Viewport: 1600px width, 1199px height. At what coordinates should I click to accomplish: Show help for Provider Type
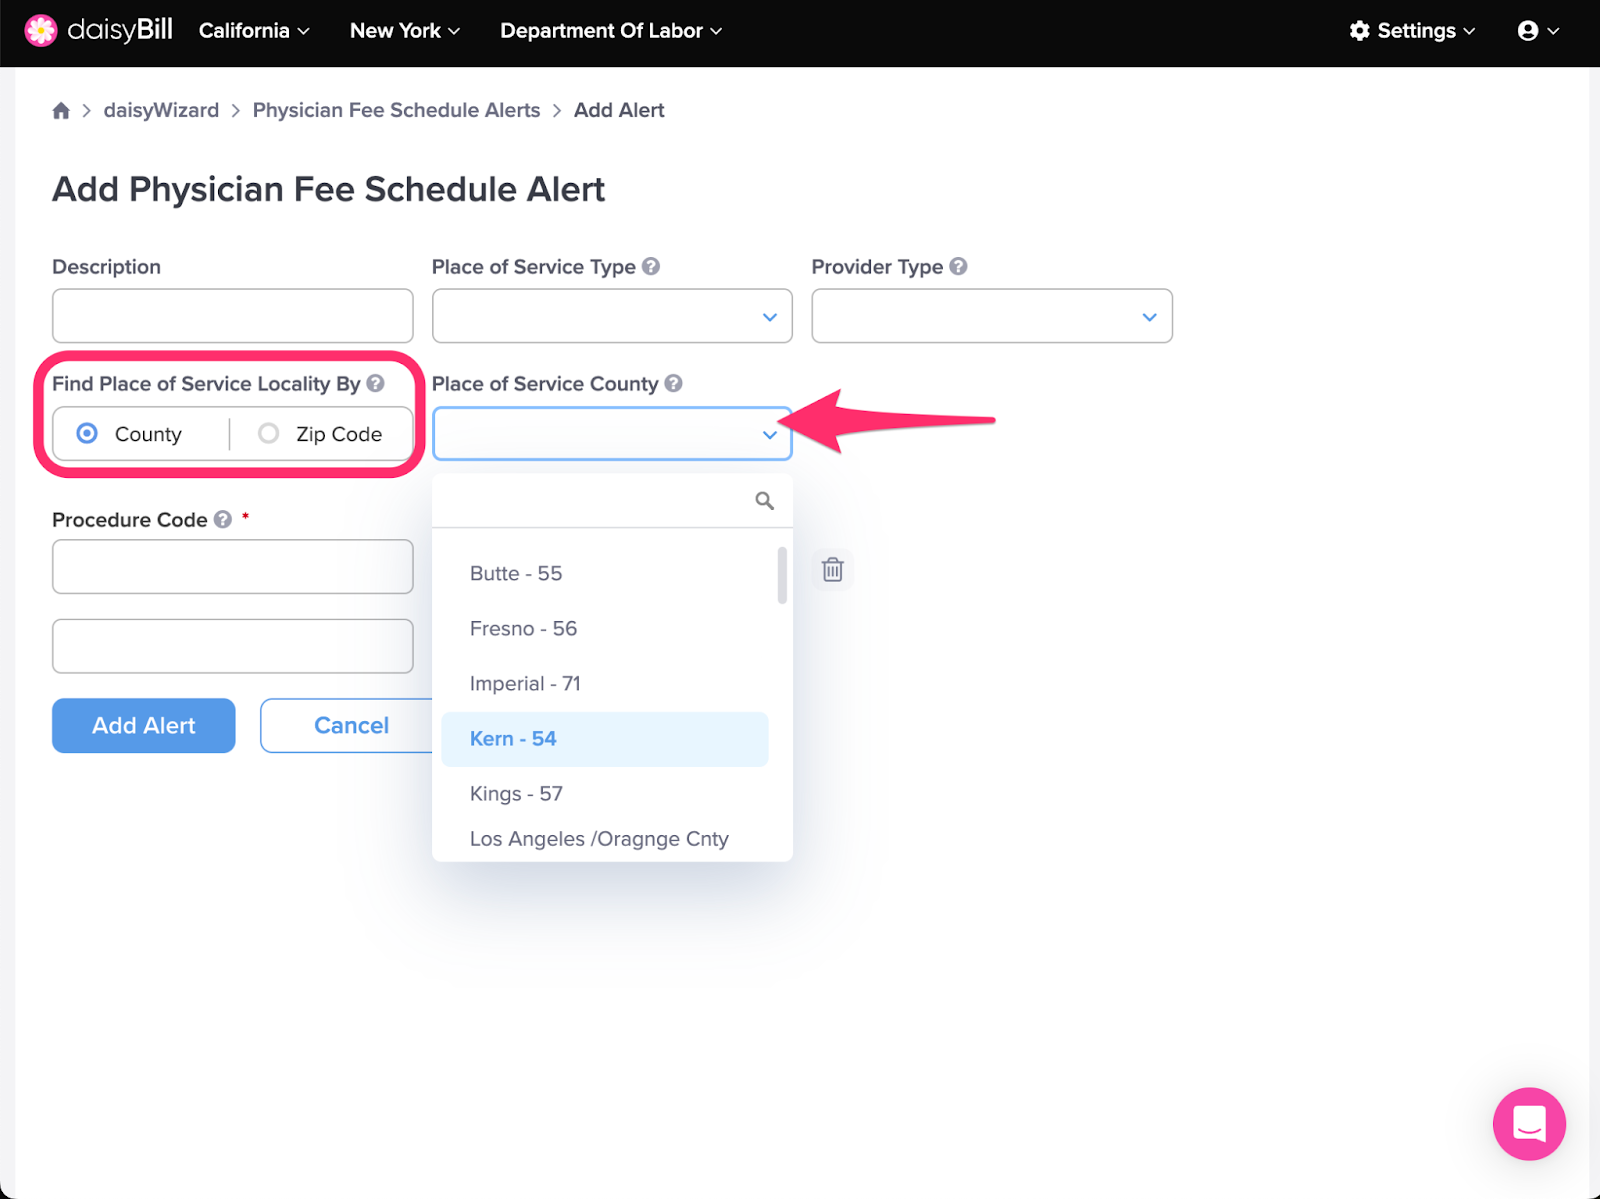point(958,267)
